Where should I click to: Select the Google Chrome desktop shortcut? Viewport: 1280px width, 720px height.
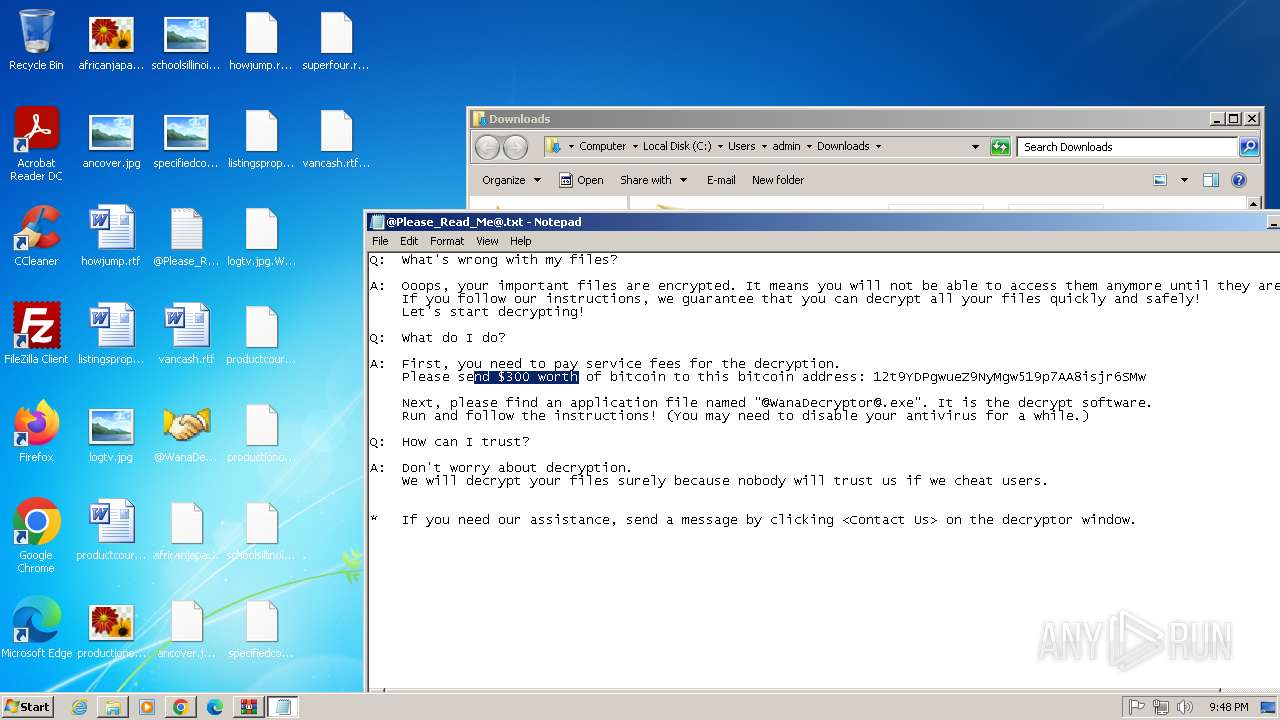(x=36, y=536)
